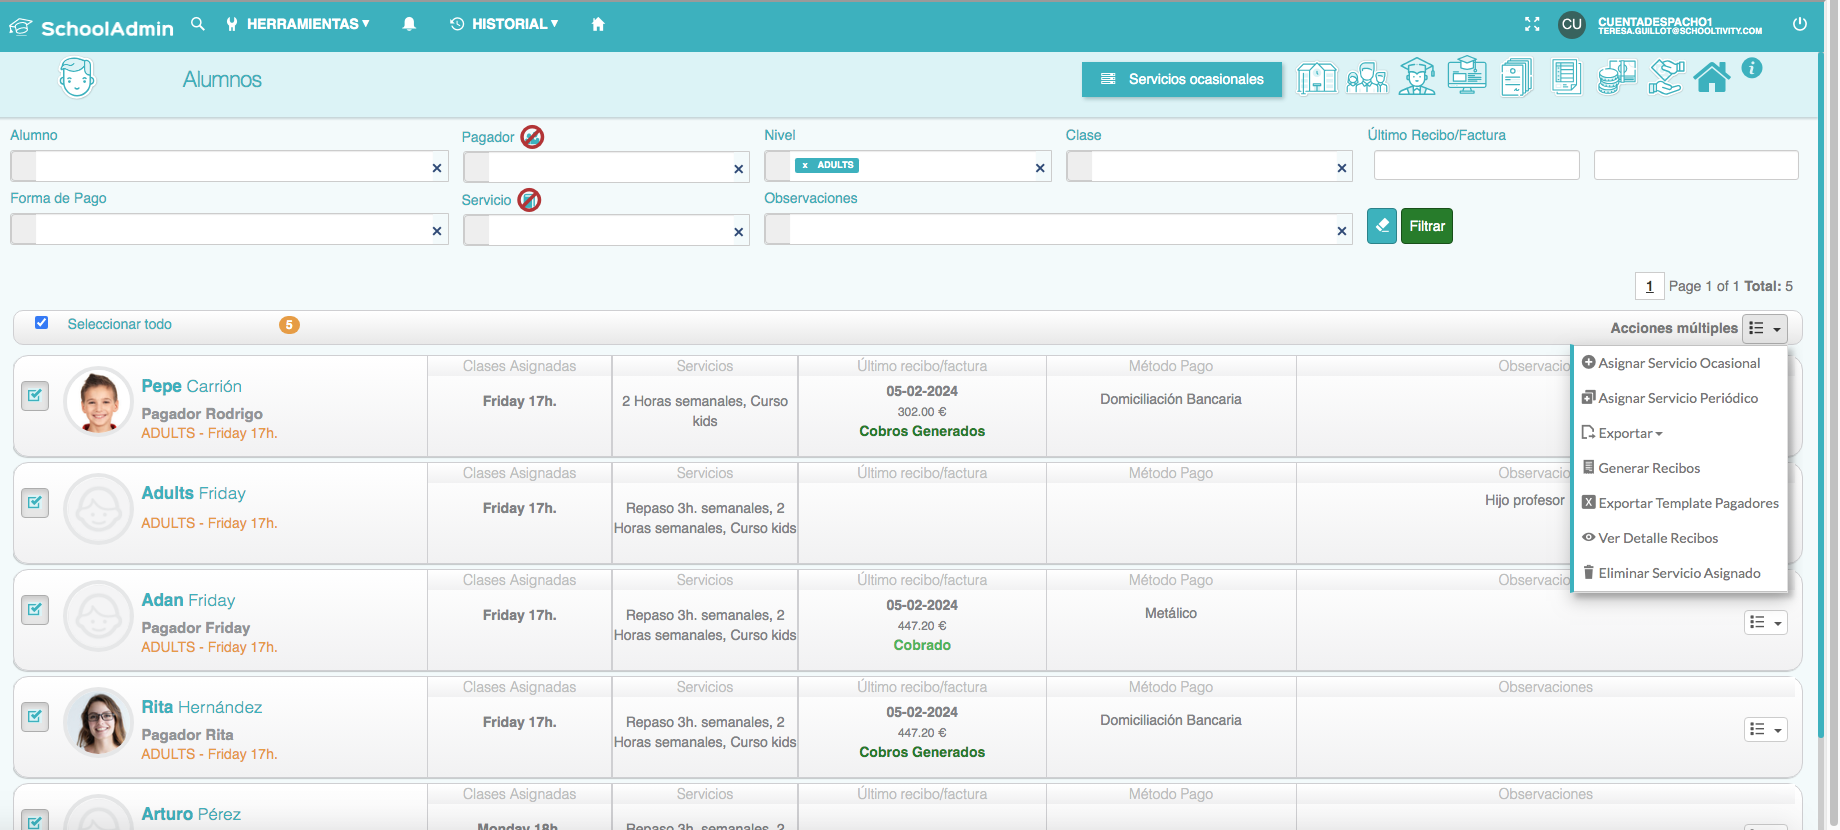The height and width of the screenshot is (830, 1840).
Task: Click Pepe Carrión's photo thumbnail
Action: (x=98, y=401)
